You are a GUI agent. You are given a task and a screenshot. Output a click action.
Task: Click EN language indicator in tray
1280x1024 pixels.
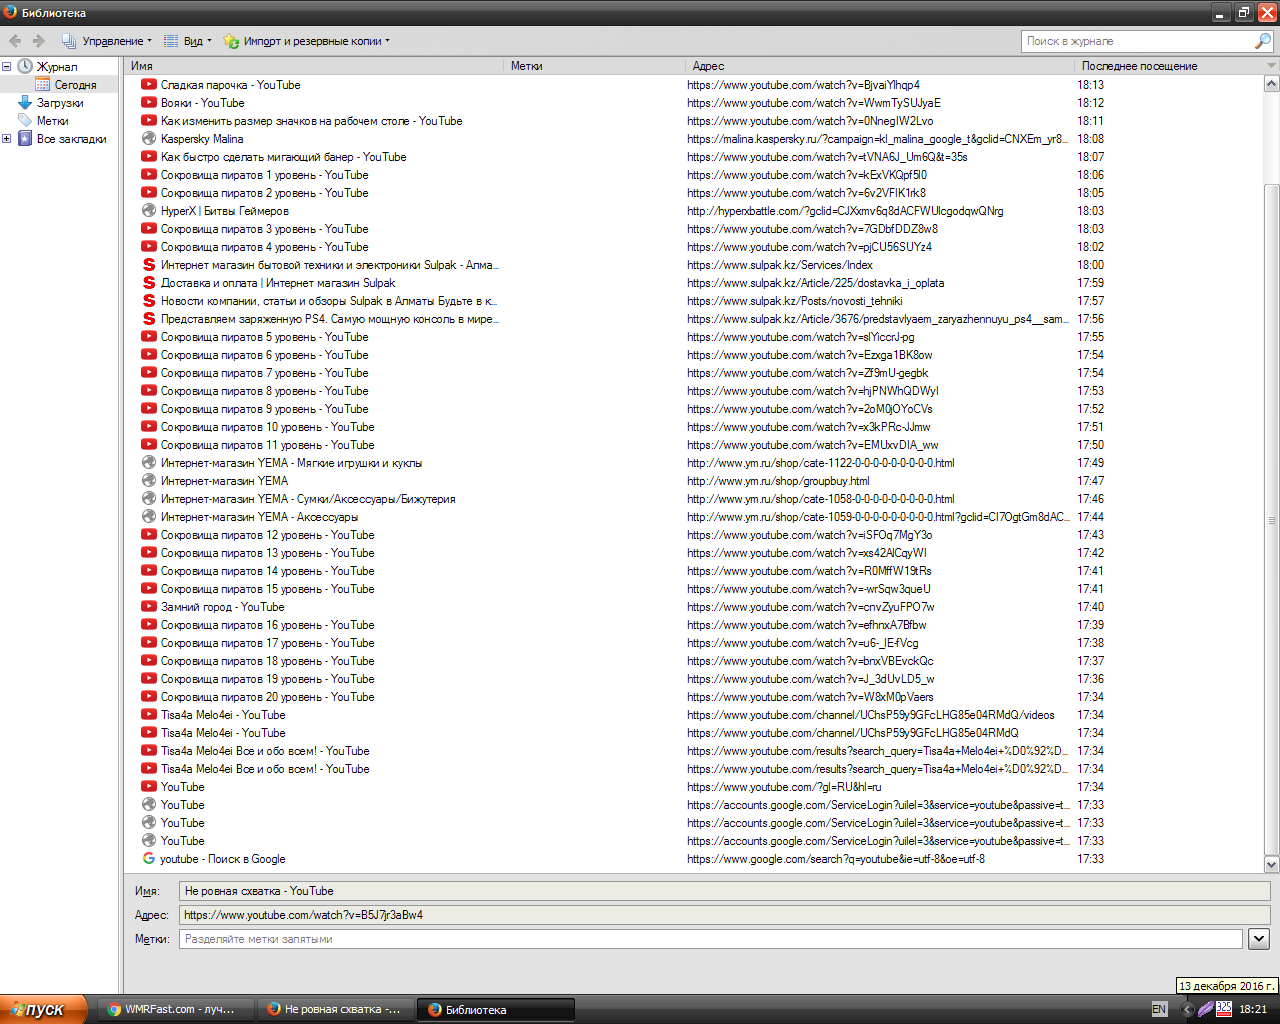(1159, 1010)
